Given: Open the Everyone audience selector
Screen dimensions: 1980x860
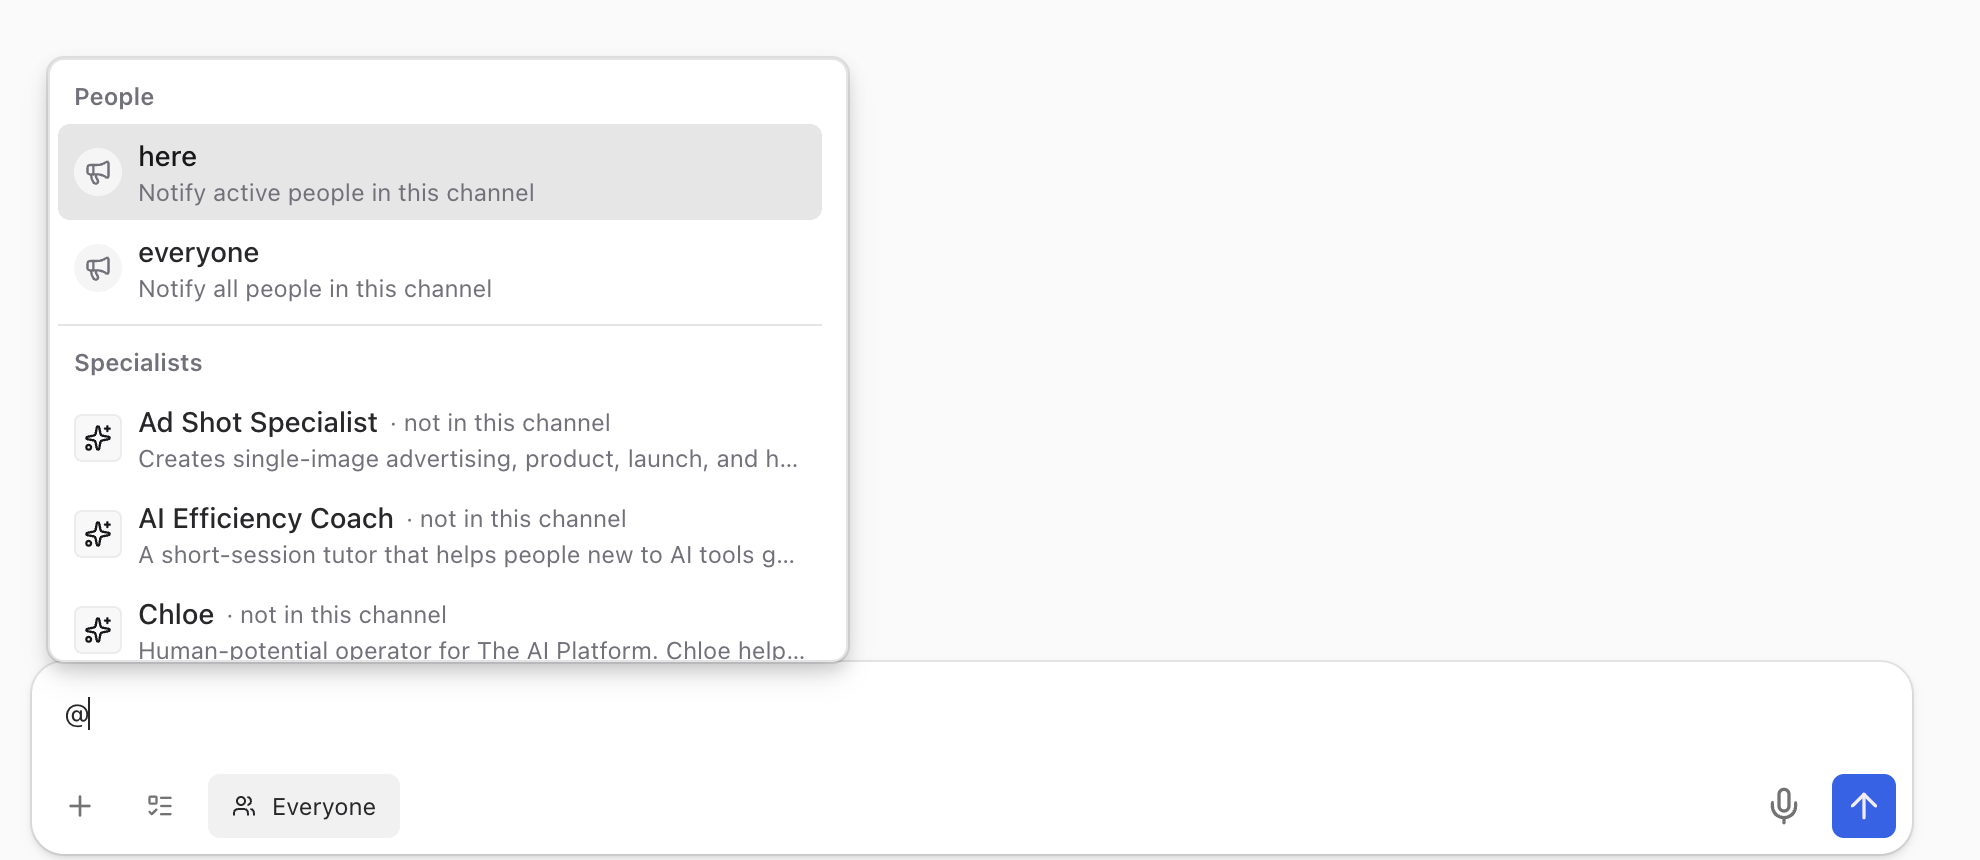Looking at the screenshot, I should coord(304,806).
